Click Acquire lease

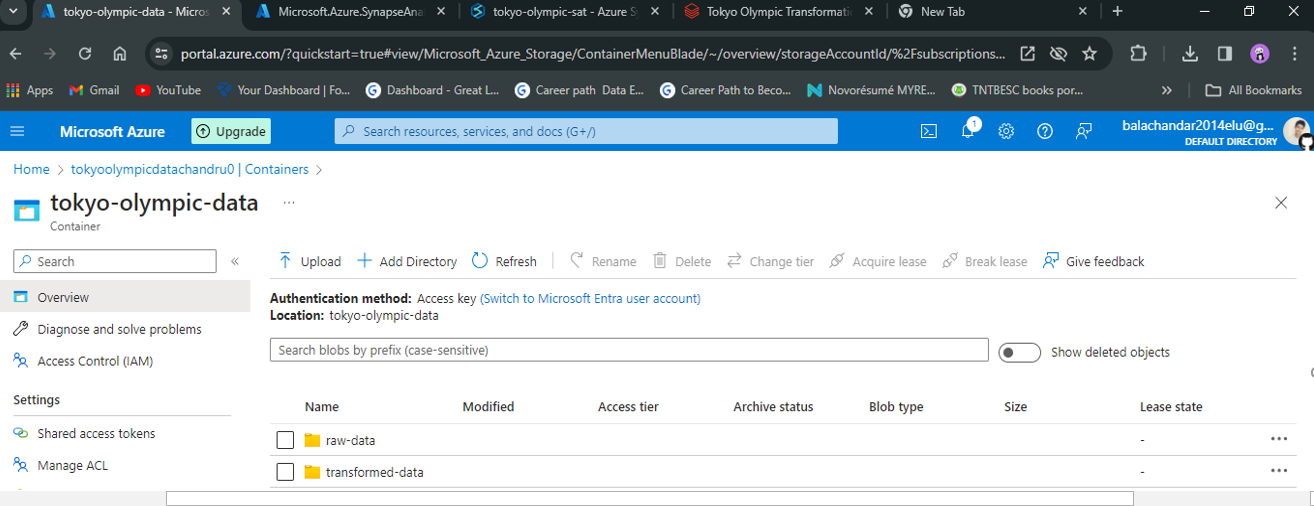click(877, 261)
